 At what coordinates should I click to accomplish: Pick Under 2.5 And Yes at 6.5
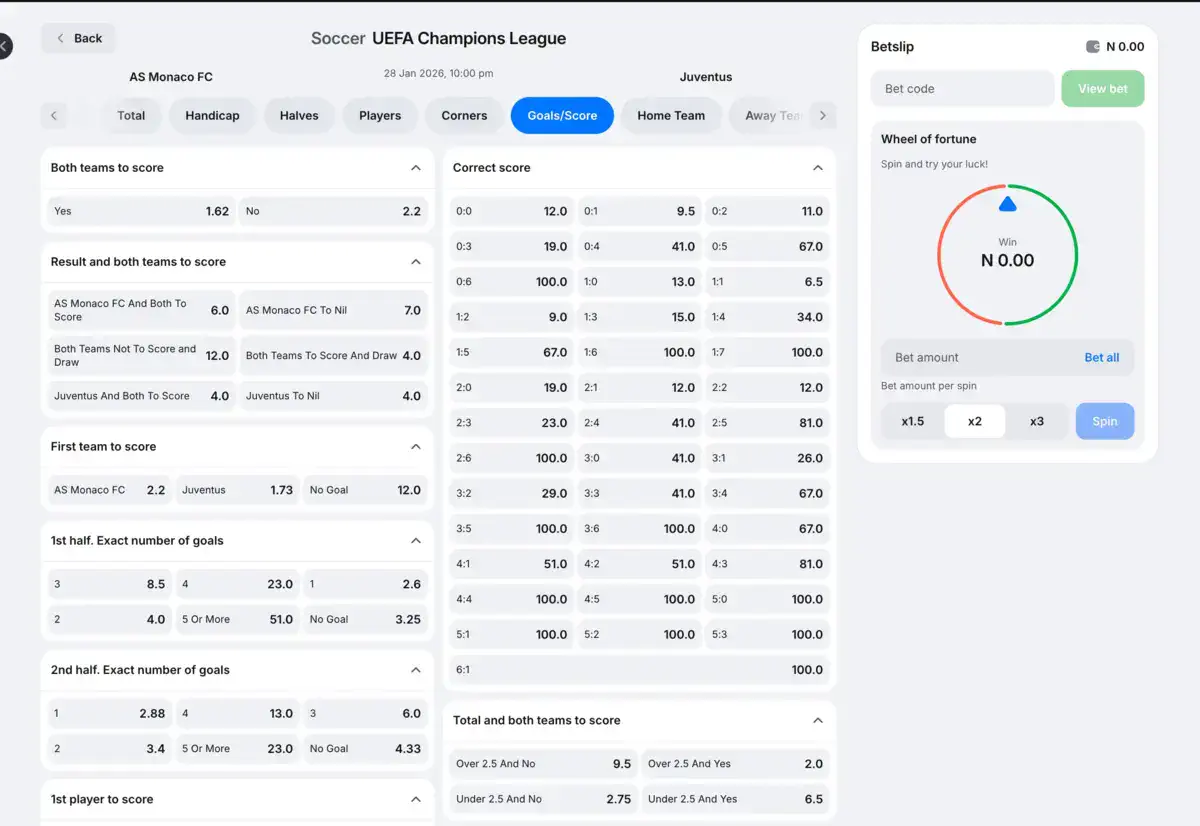[735, 799]
